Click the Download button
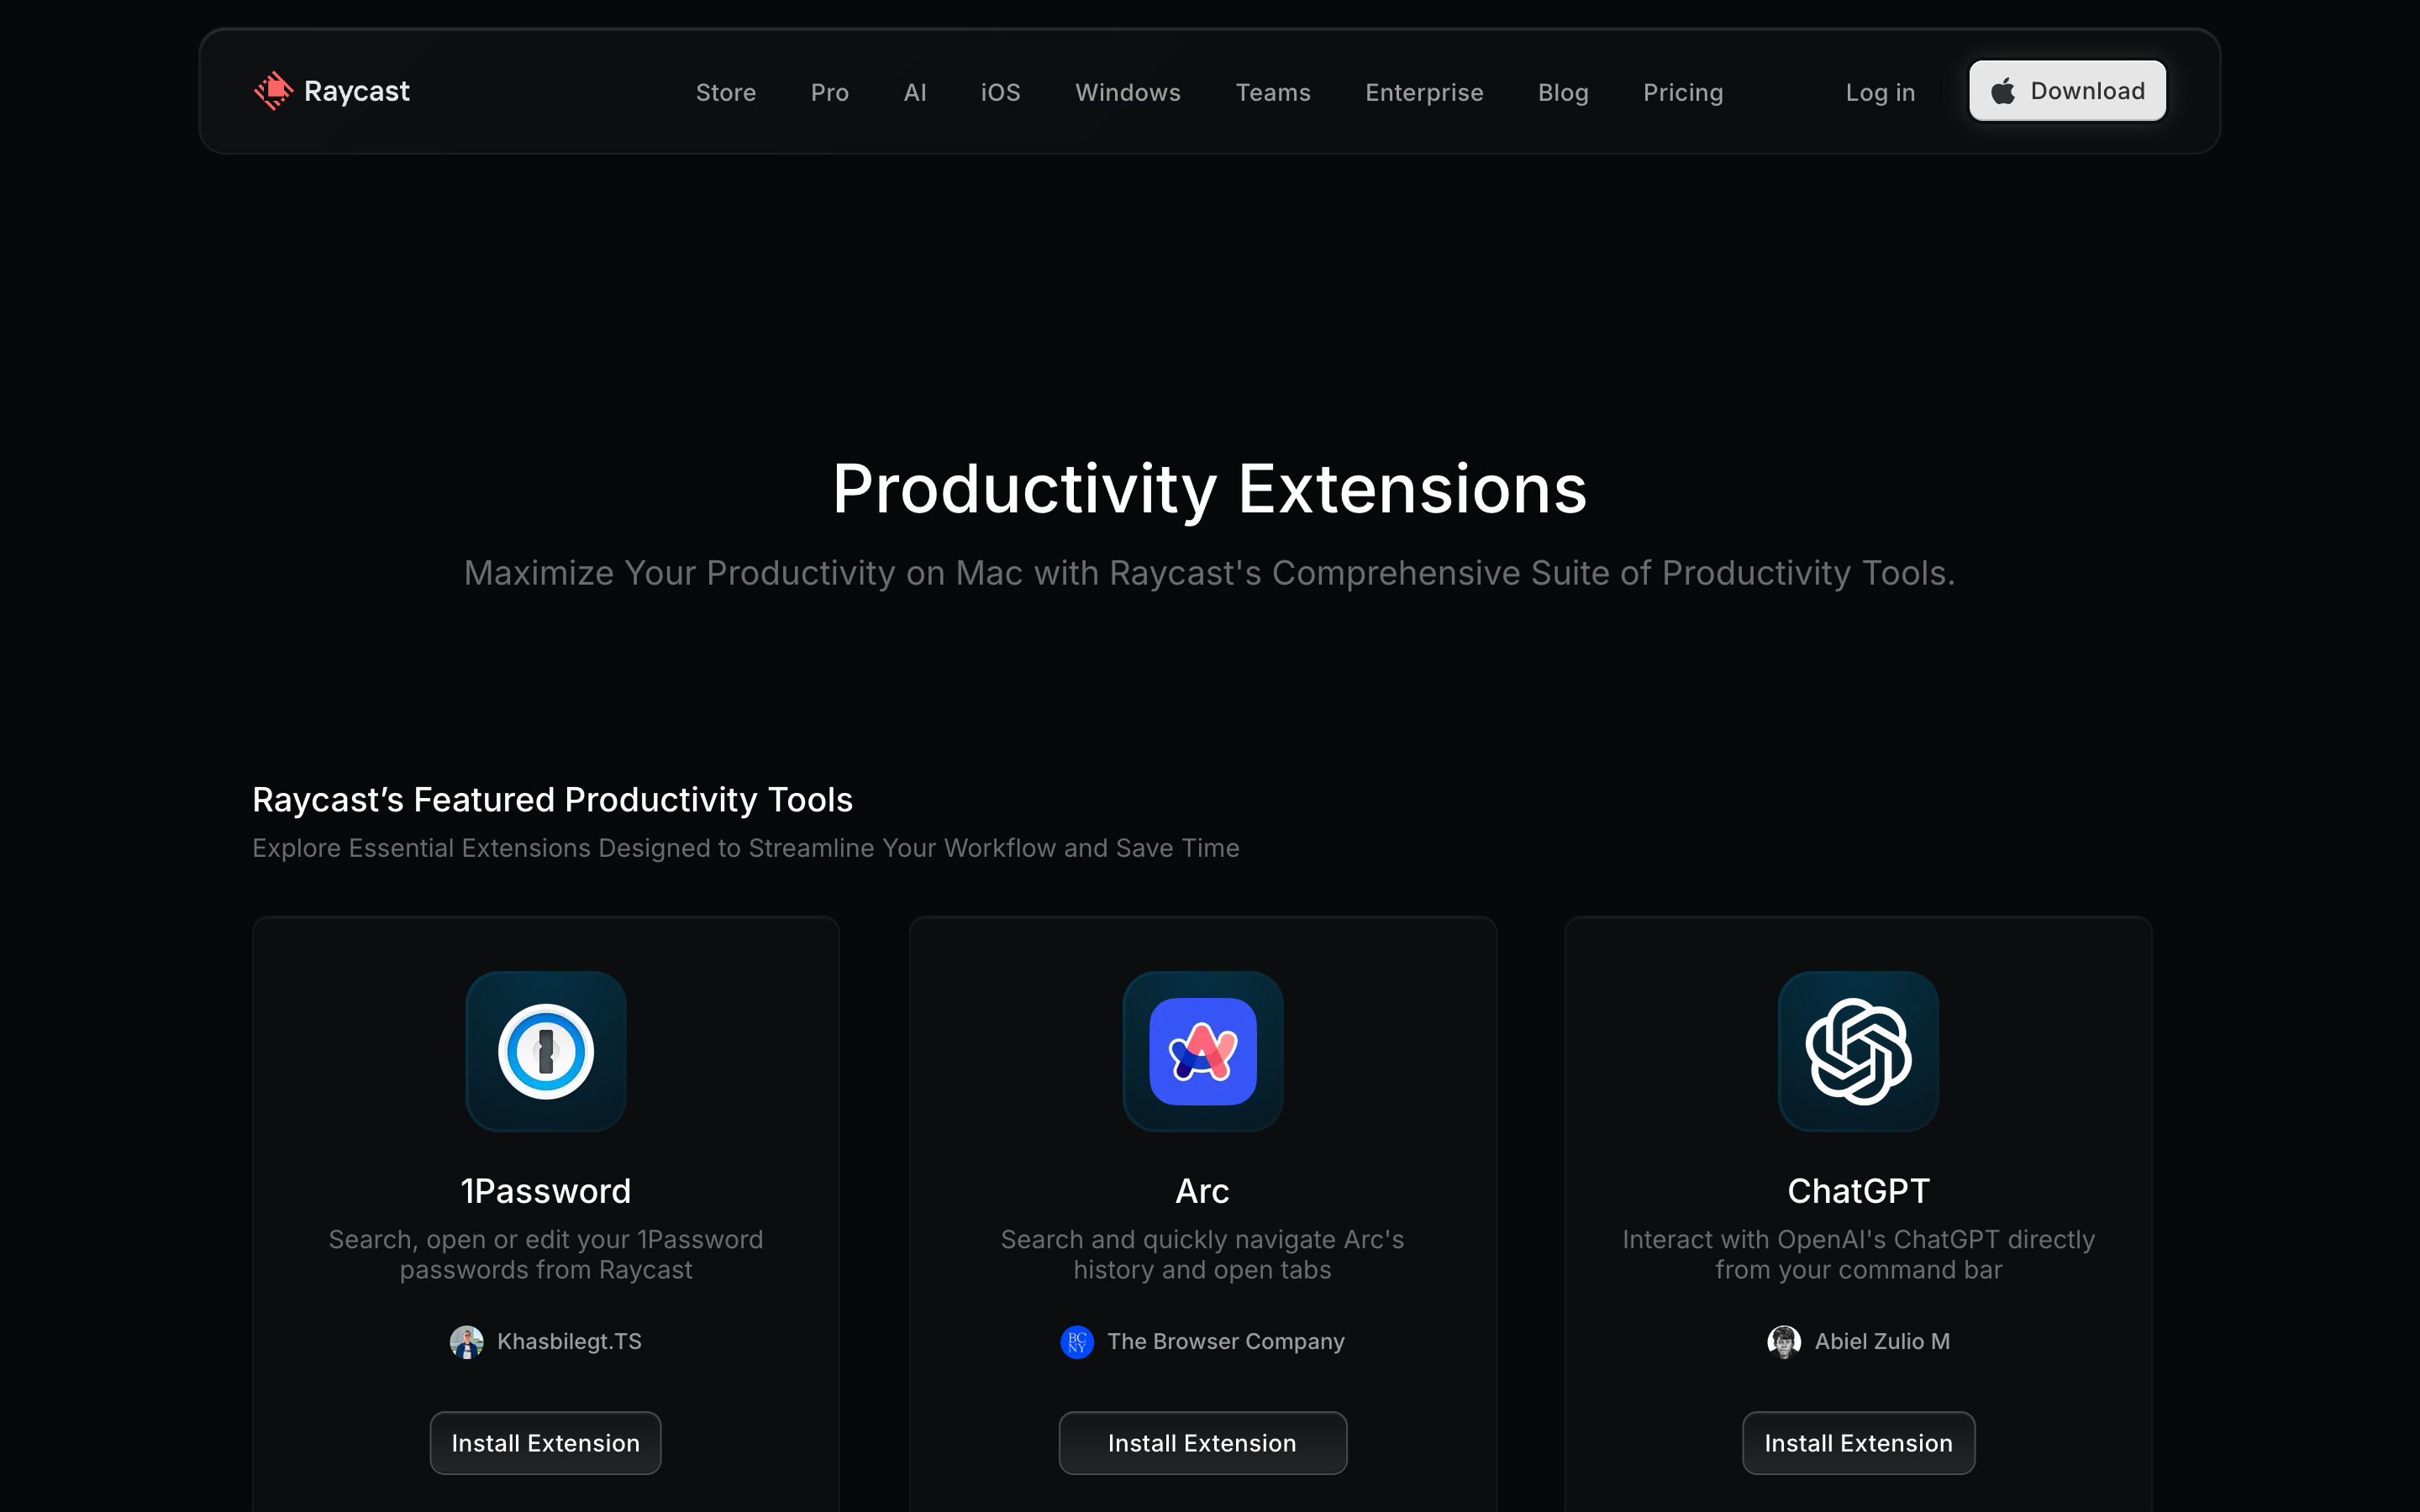This screenshot has width=2420, height=1512. coord(2067,91)
